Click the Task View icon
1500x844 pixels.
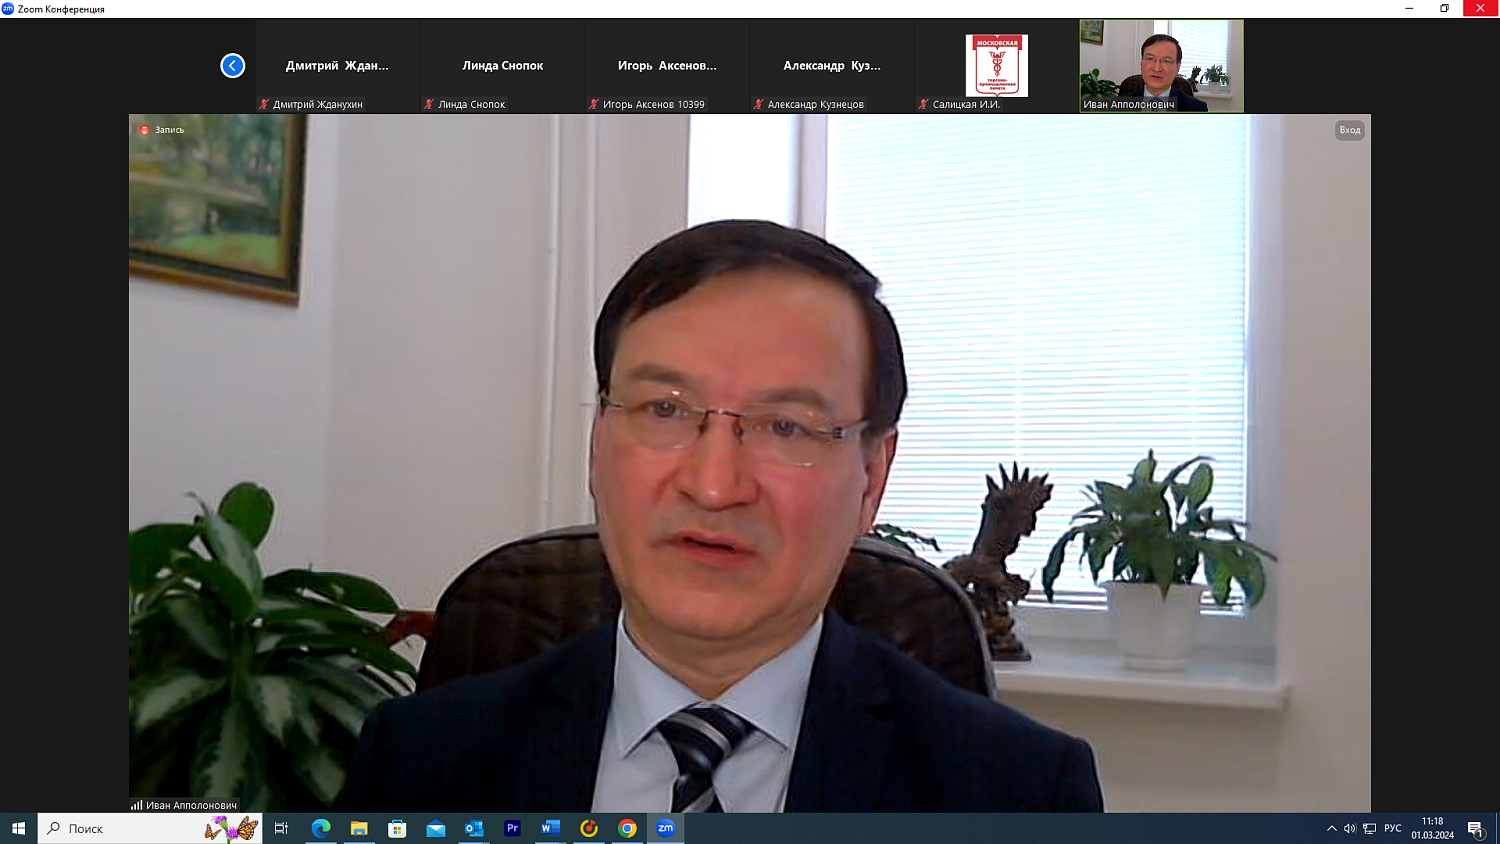point(281,828)
